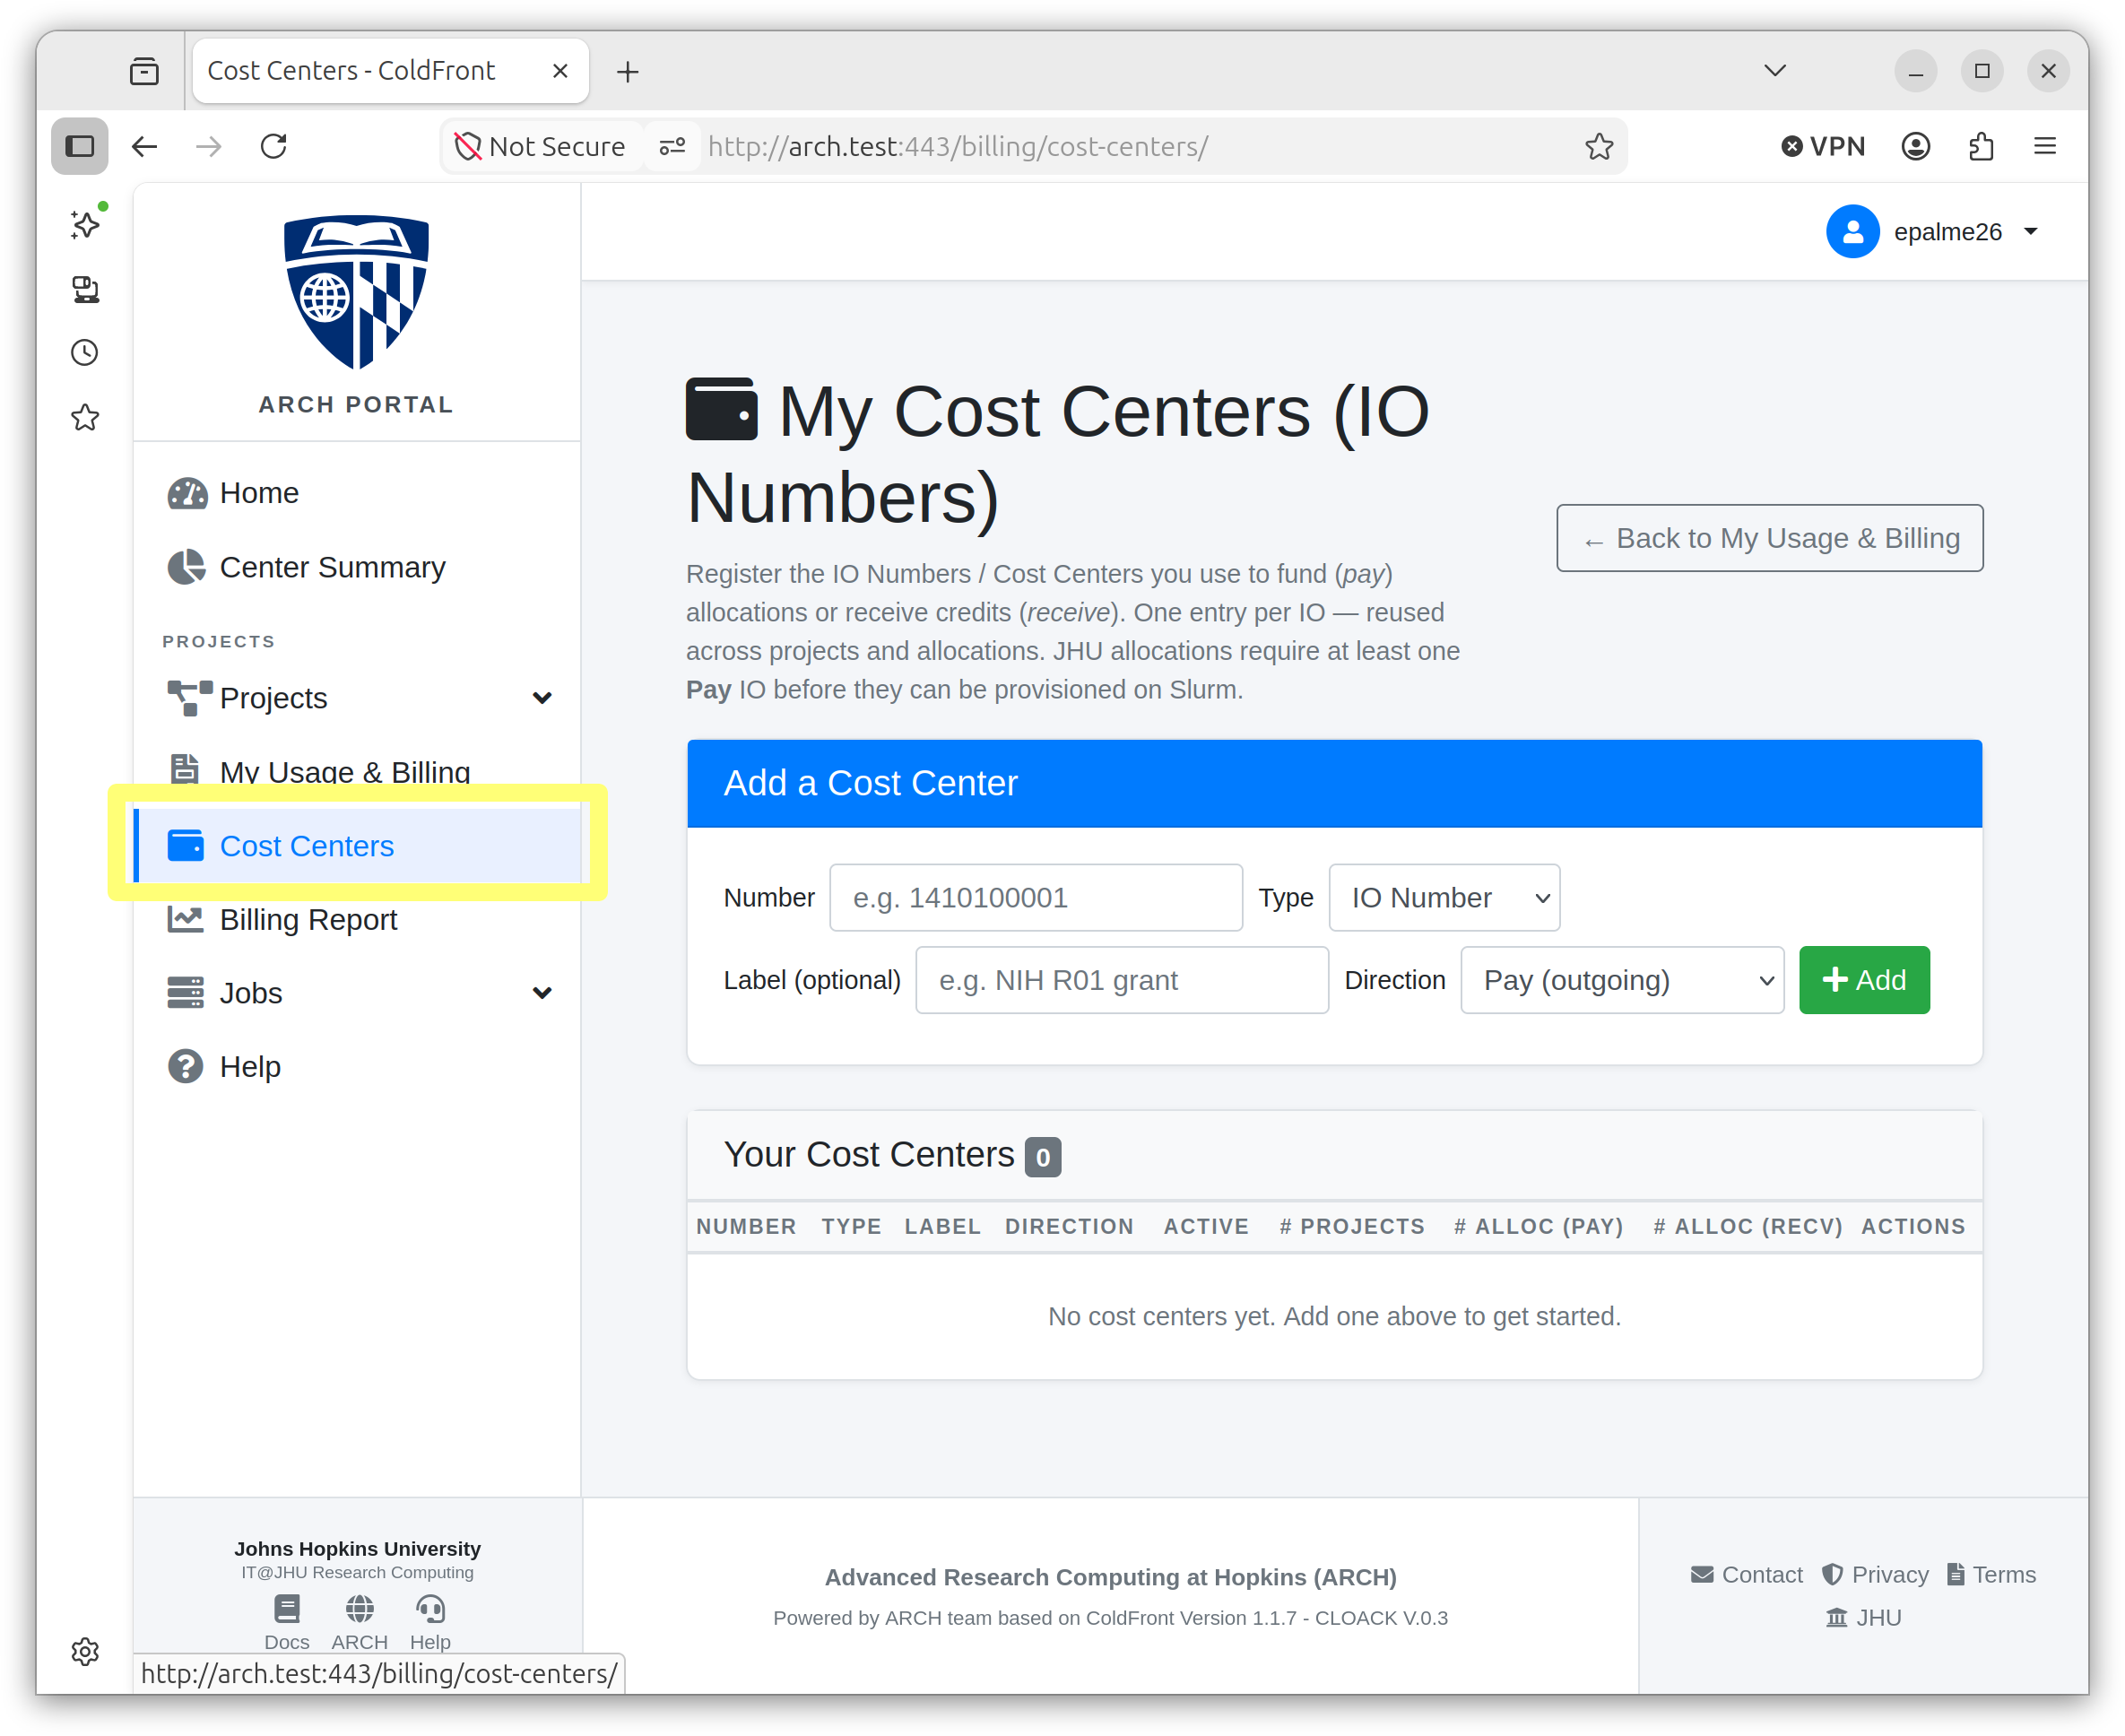
Task: Select the Cost Centers menu item
Action: (x=358, y=846)
